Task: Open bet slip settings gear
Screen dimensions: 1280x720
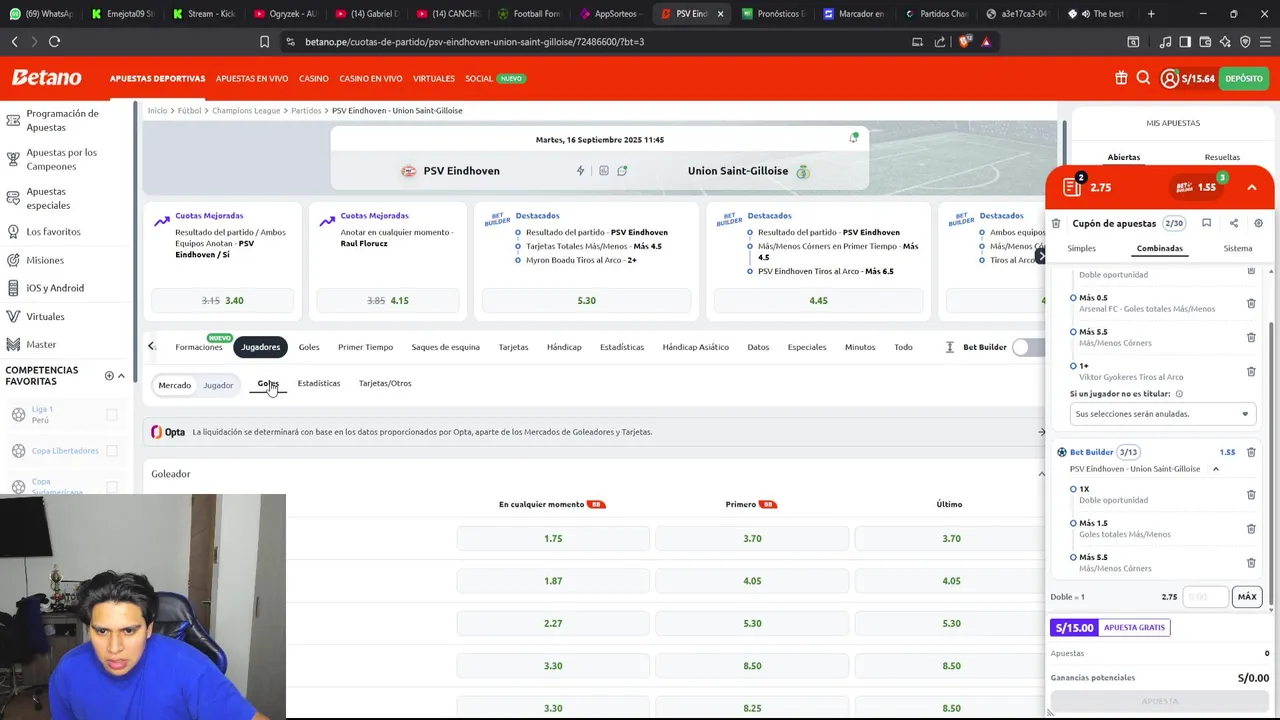Action: (1259, 223)
